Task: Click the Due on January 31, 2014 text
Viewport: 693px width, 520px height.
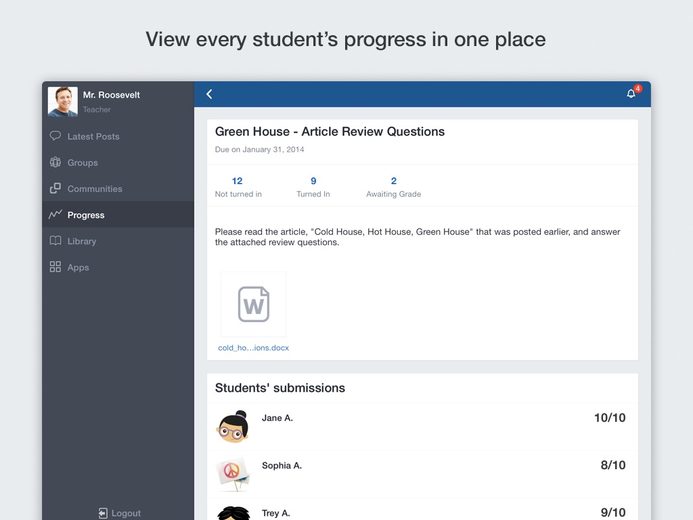Action: pos(259,149)
